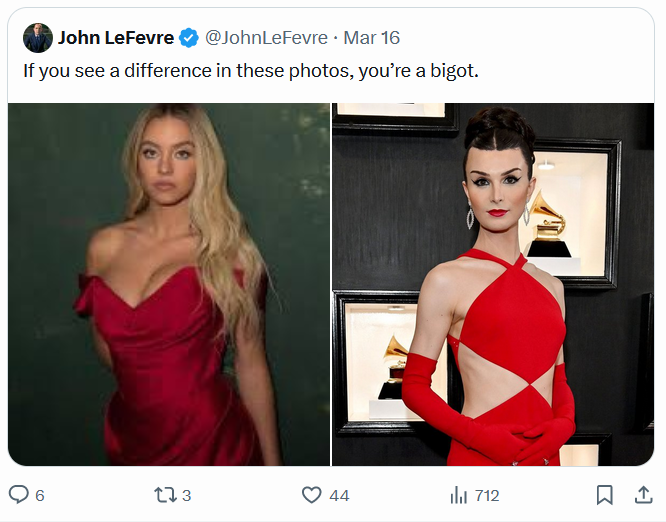Screen dimensions: 666x522
Task: Repost the tweet with the retweet icon
Action: [163, 495]
